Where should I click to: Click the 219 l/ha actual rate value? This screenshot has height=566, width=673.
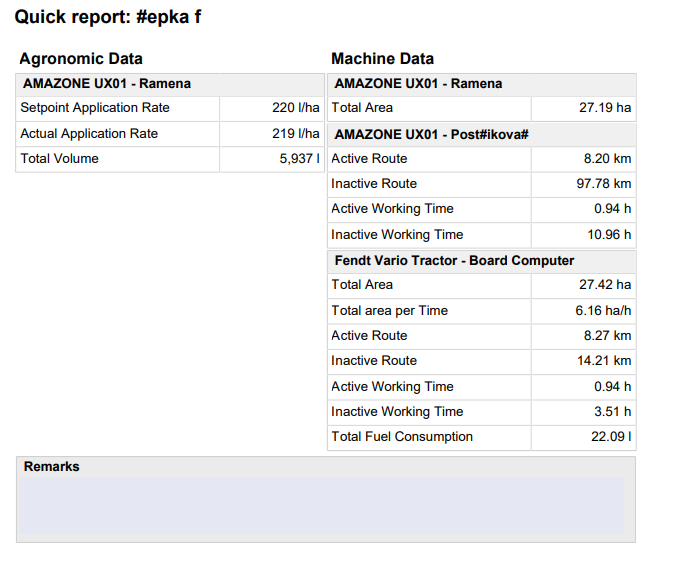(295, 133)
